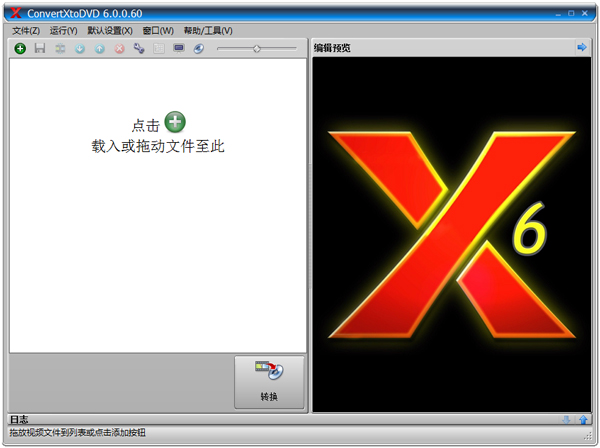Click the green add file toolbar icon

[20, 49]
